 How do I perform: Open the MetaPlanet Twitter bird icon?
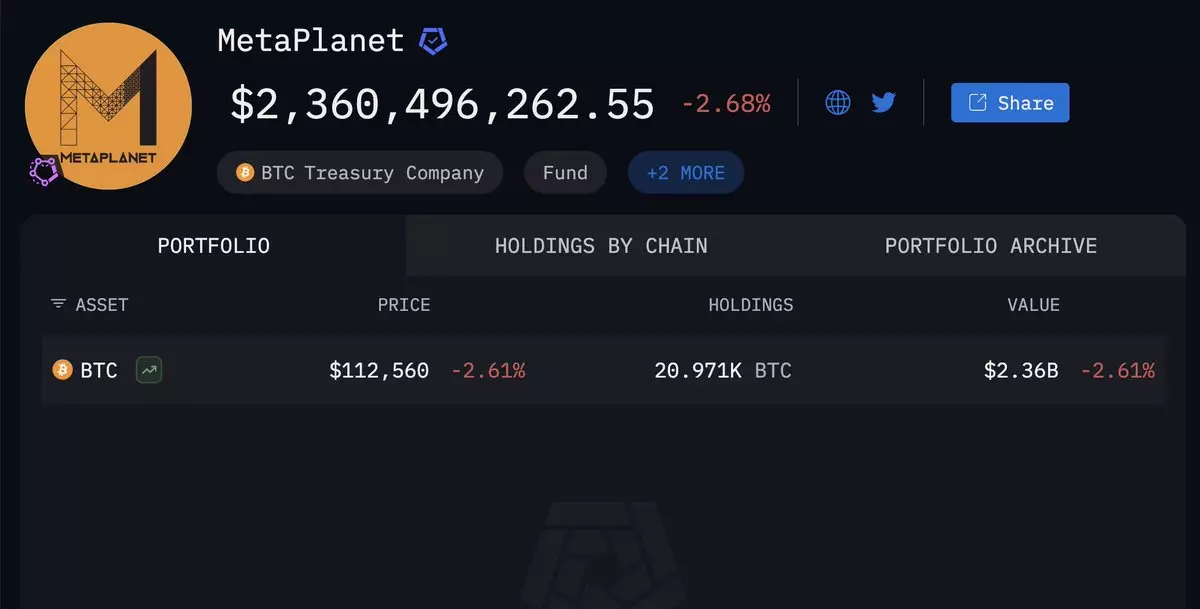883,102
